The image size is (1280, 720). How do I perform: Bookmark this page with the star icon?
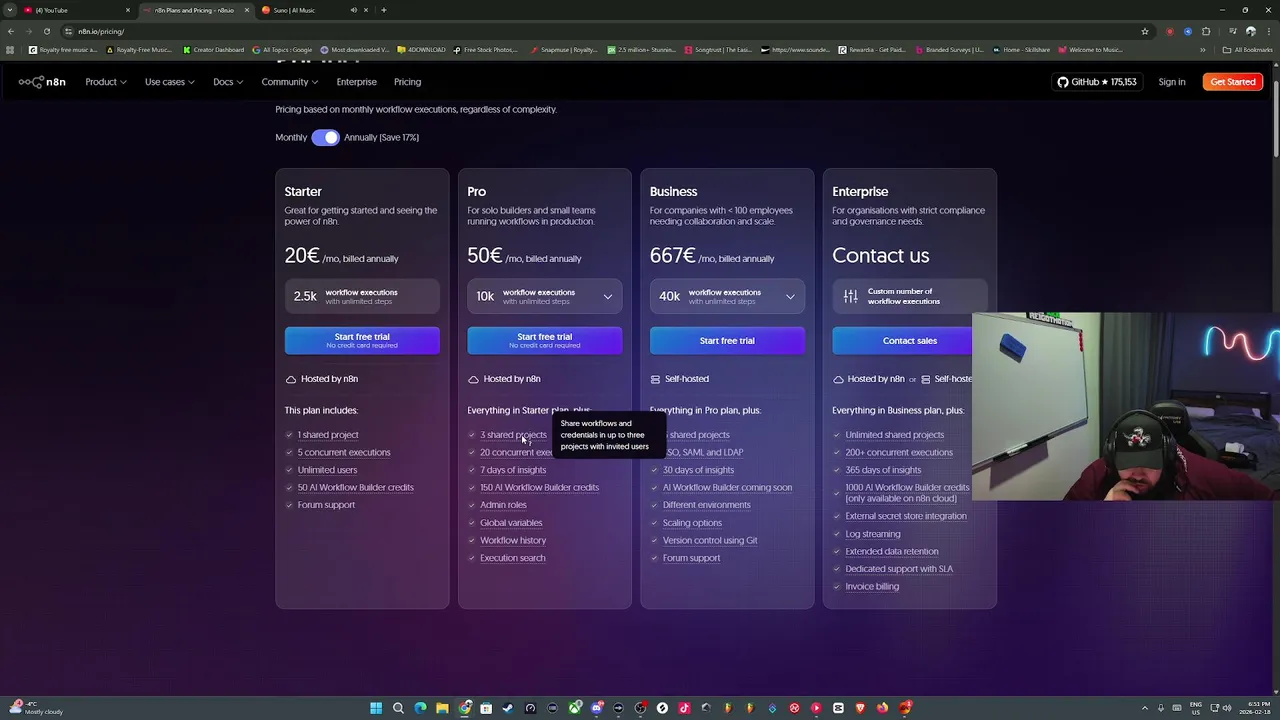click(1145, 31)
